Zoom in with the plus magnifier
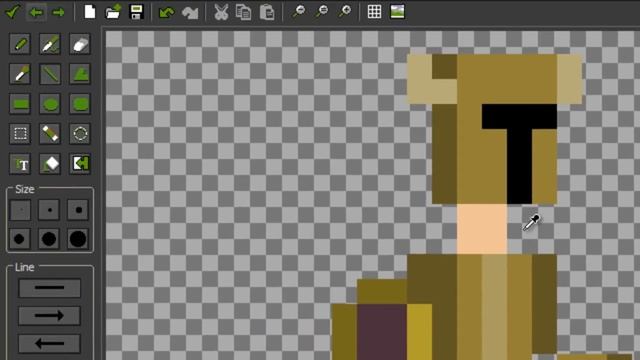Screen dimensions: 640x360 click(345, 11)
